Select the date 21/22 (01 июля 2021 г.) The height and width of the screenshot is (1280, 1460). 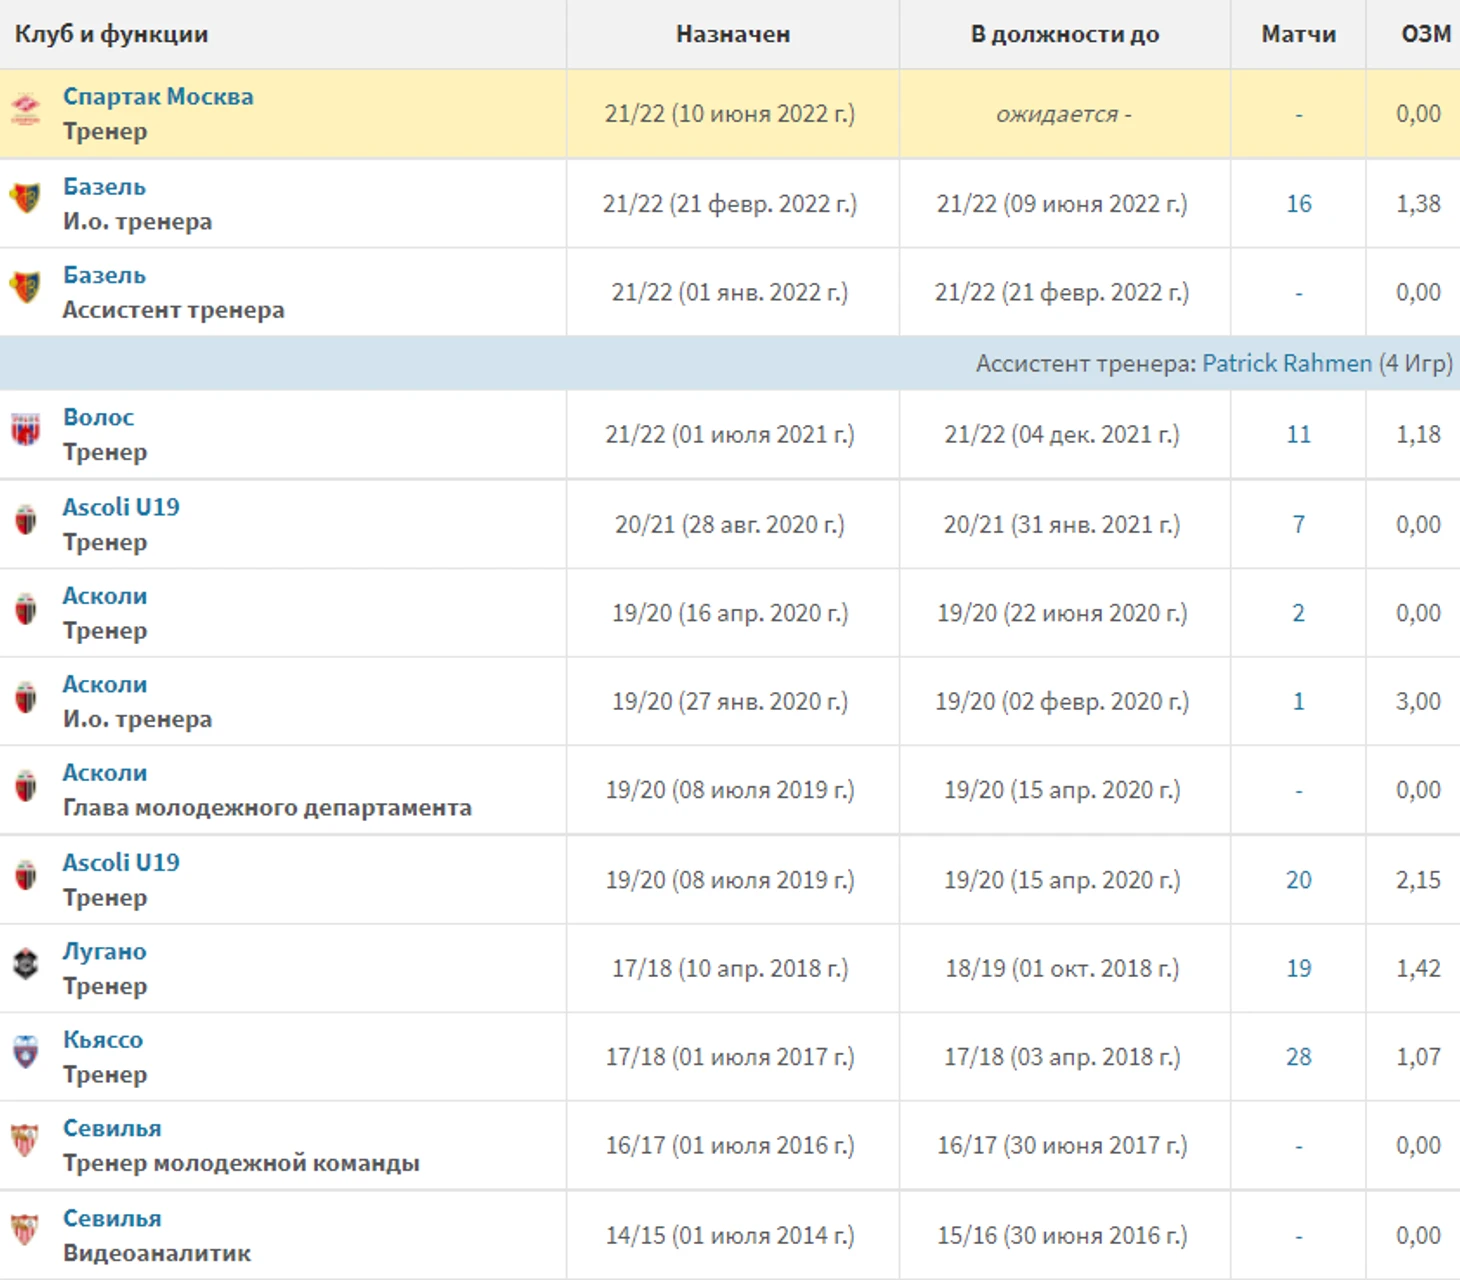(730, 435)
